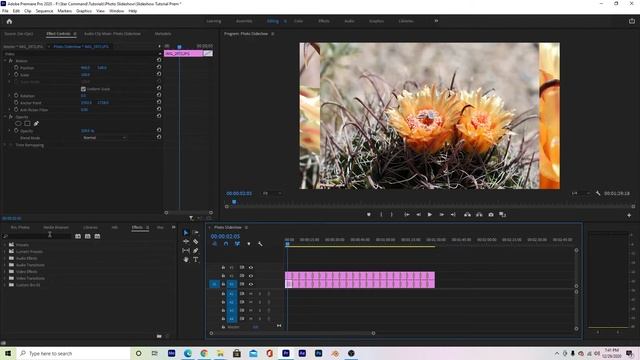
Task: Select the Hand tool
Action: [186, 260]
